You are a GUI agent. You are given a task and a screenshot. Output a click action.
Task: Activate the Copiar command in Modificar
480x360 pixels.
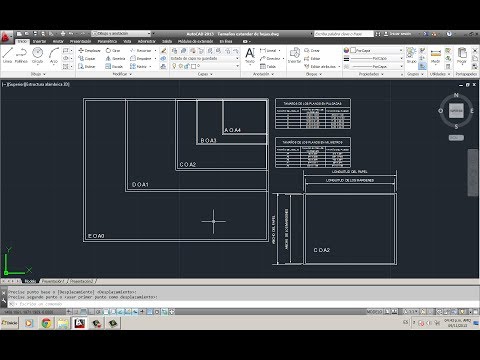(87, 58)
